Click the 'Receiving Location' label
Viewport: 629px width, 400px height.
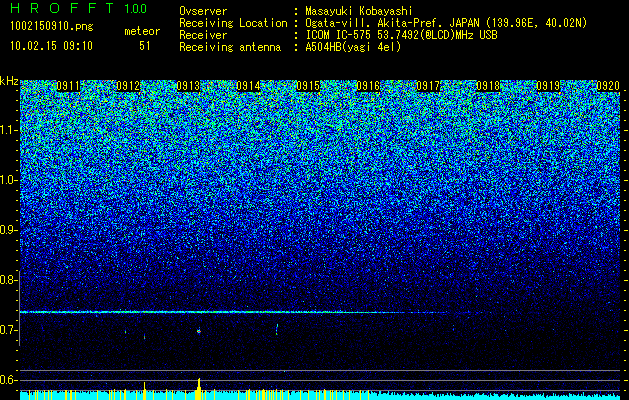coord(233,23)
